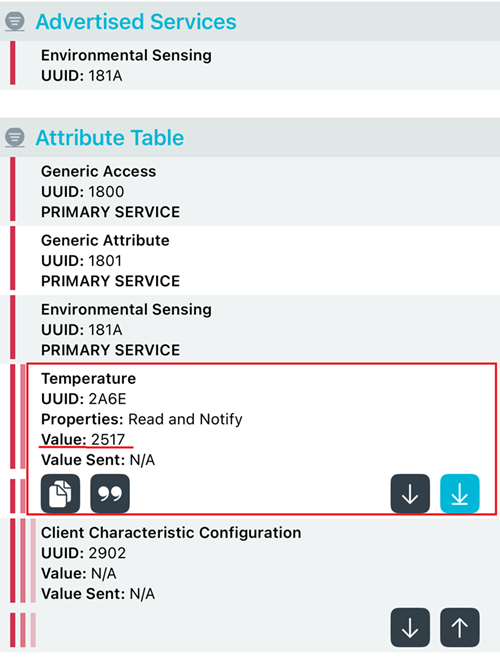
Task: Select the Generic Attribute primary service
Action: click(x=250, y=261)
